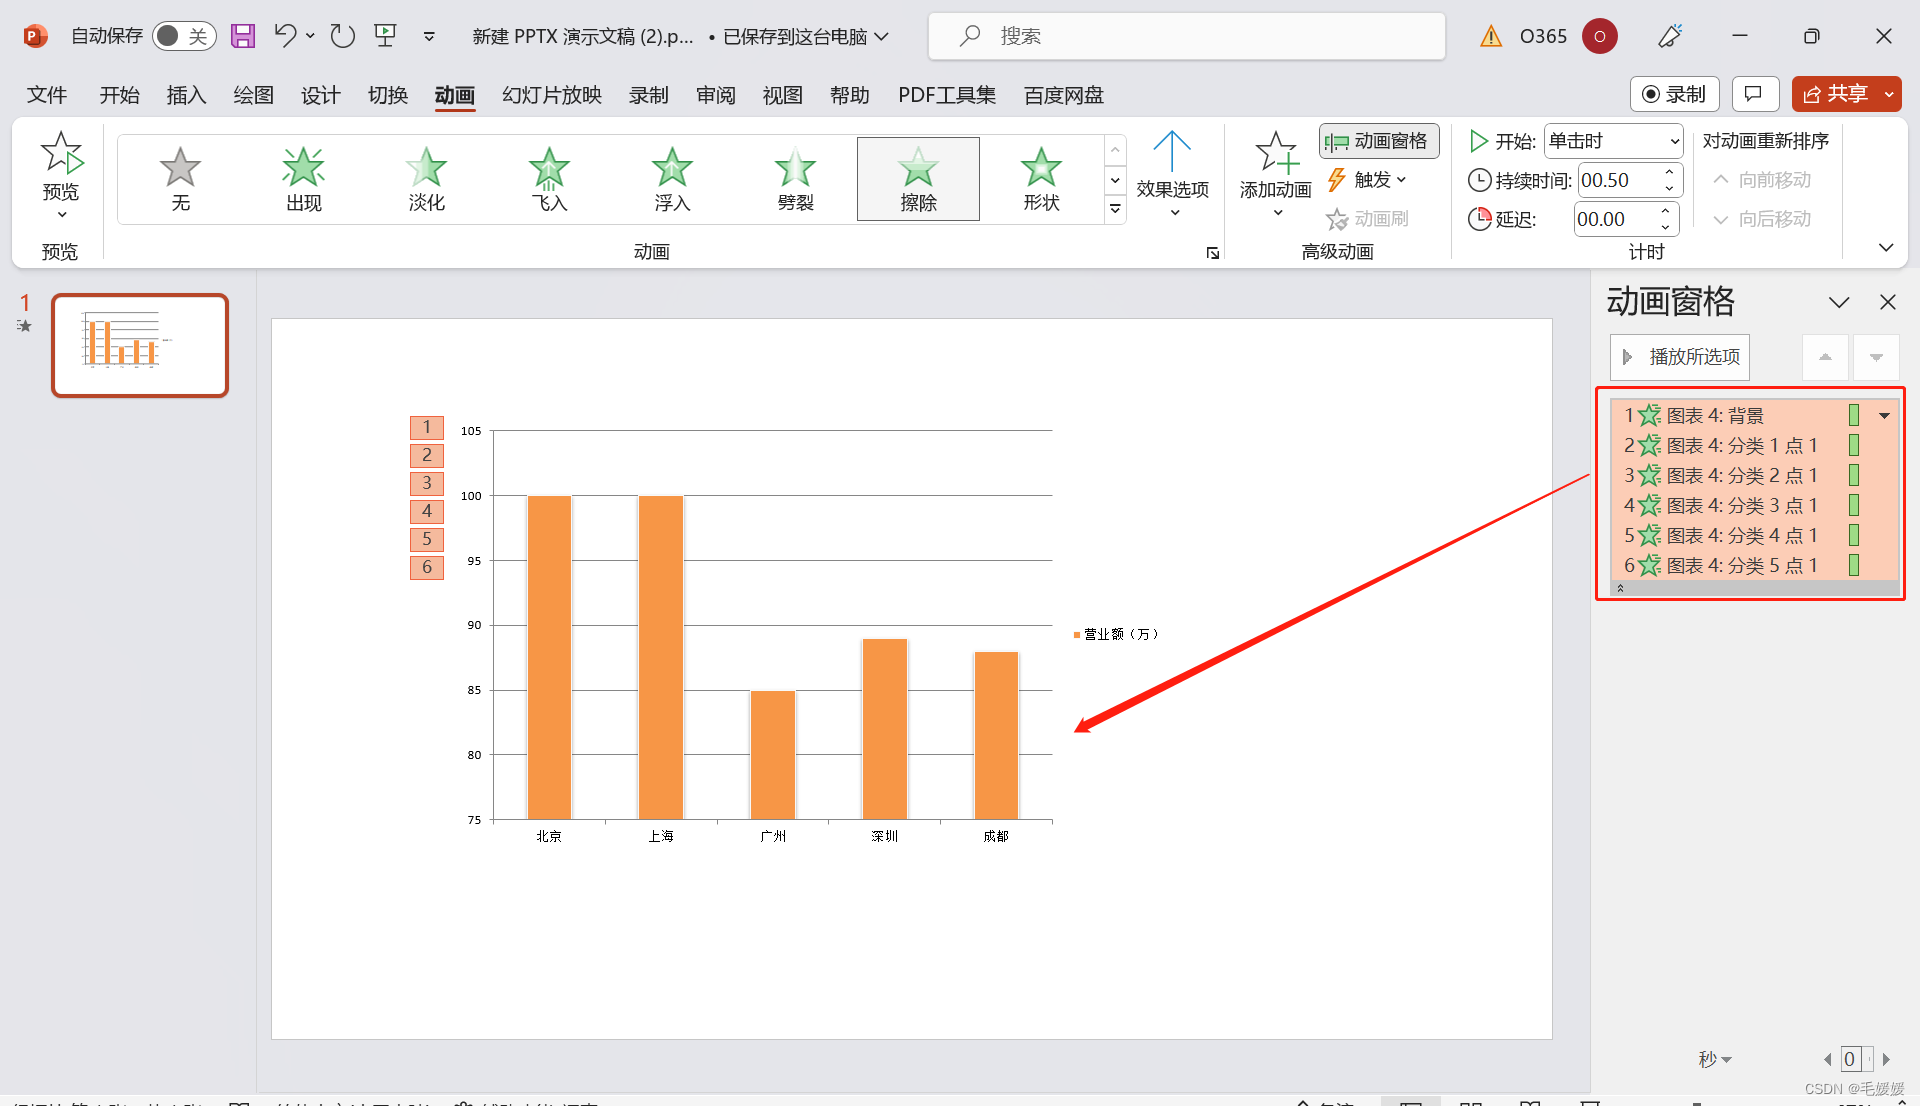Screen dimensions: 1920x1106
Task: Open dropdown arrow of 图表 4: 背景 item
Action: point(1884,415)
